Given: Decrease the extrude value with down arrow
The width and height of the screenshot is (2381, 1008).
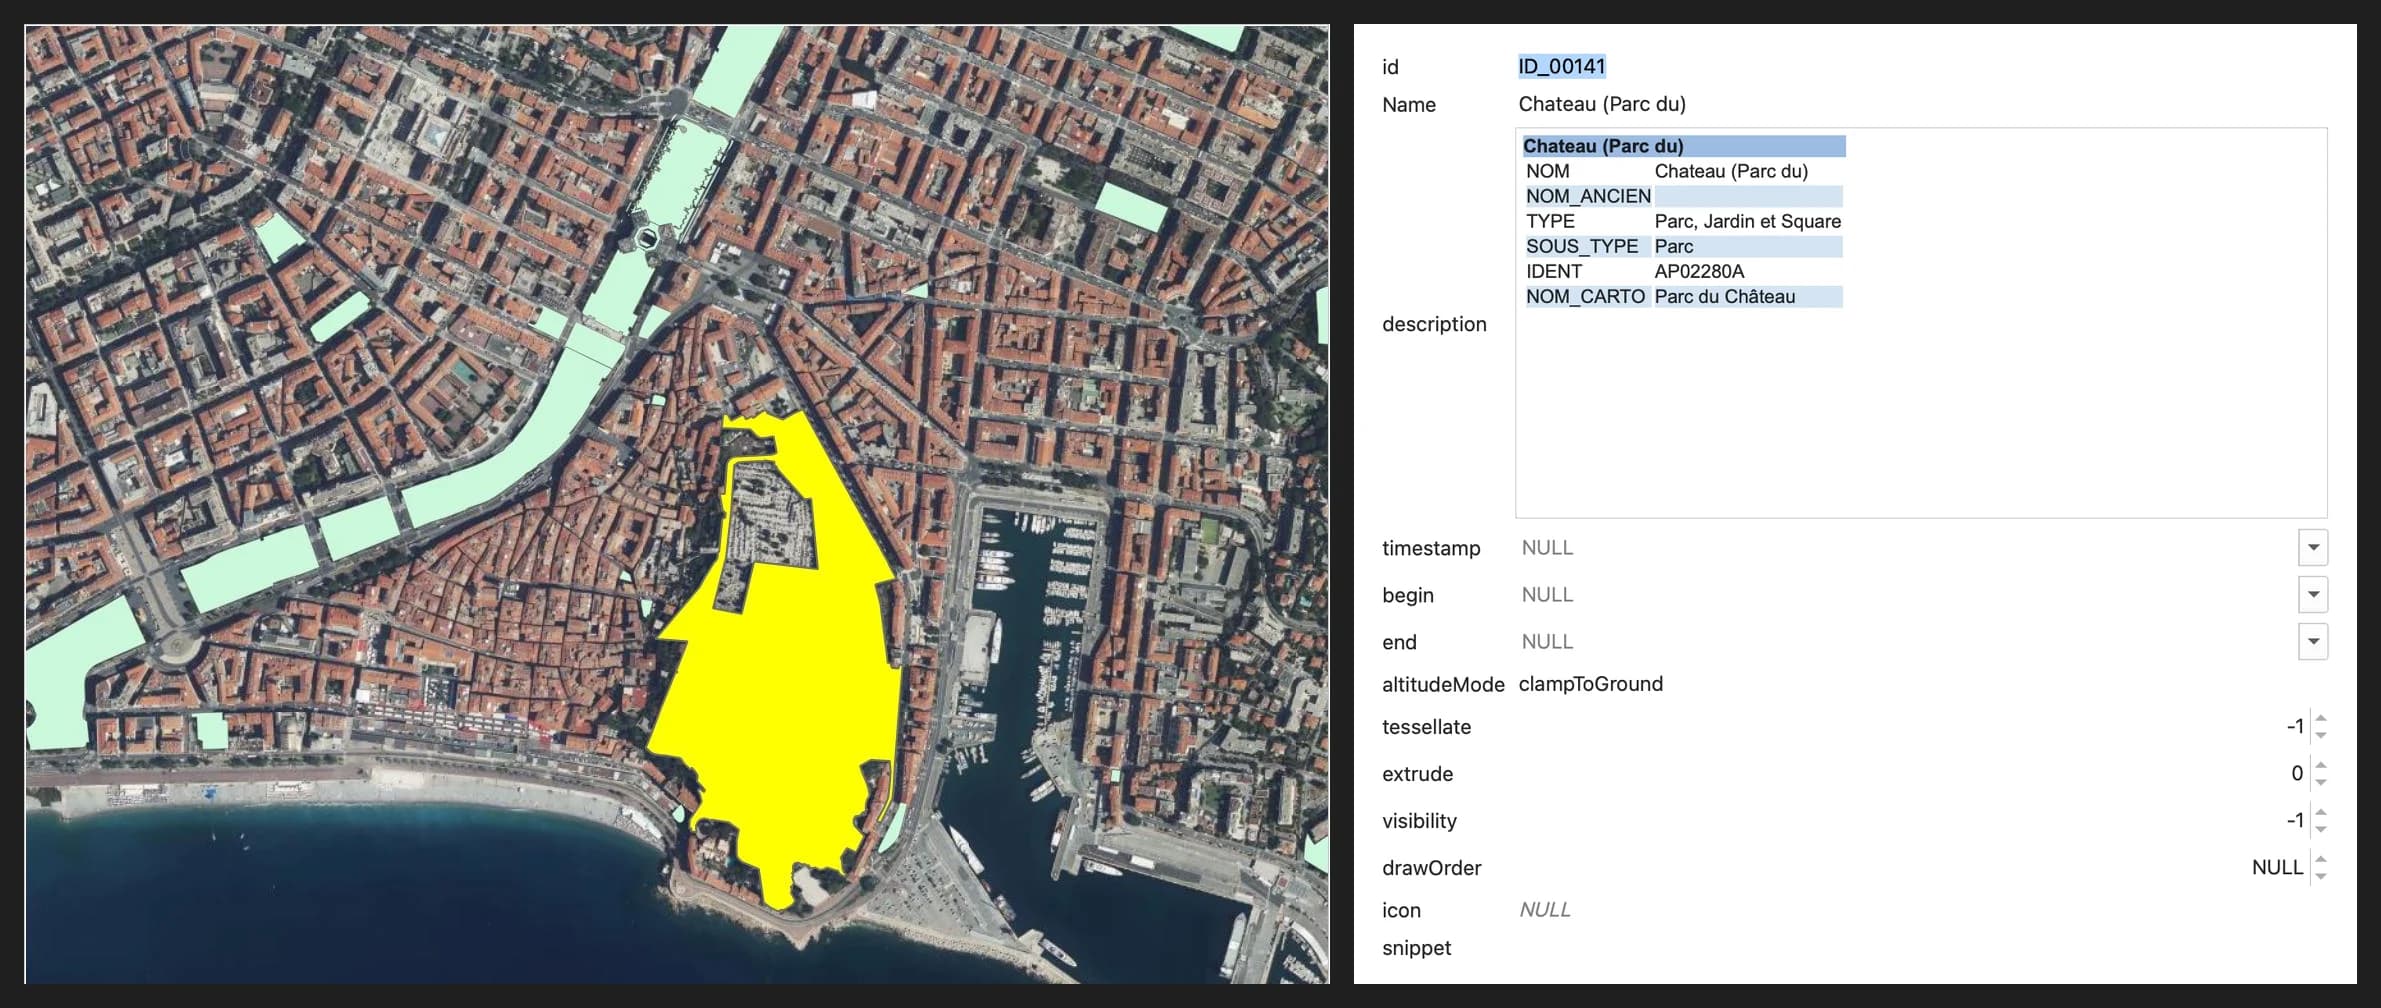Looking at the screenshot, I should coord(2321,783).
